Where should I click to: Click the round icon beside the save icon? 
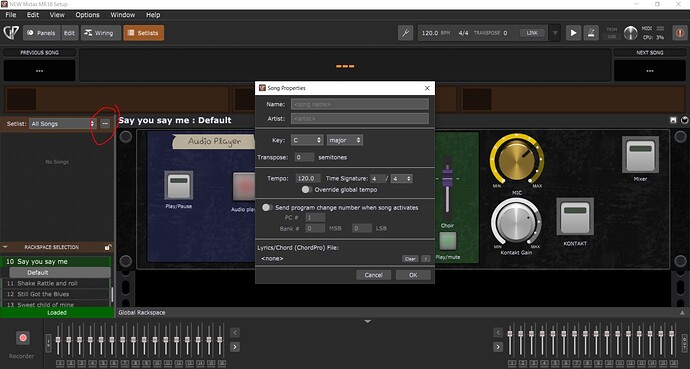pyautogui.click(x=684, y=120)
